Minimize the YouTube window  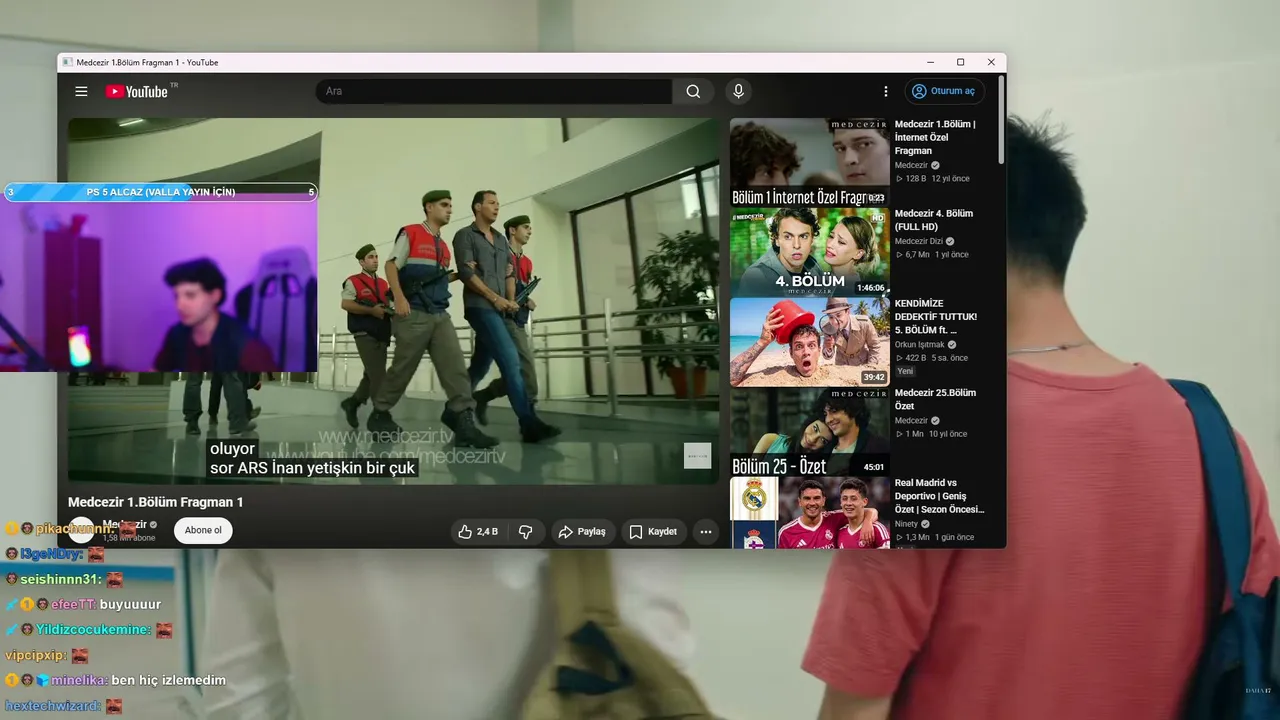pyautogui.click(x=929, y=62)
